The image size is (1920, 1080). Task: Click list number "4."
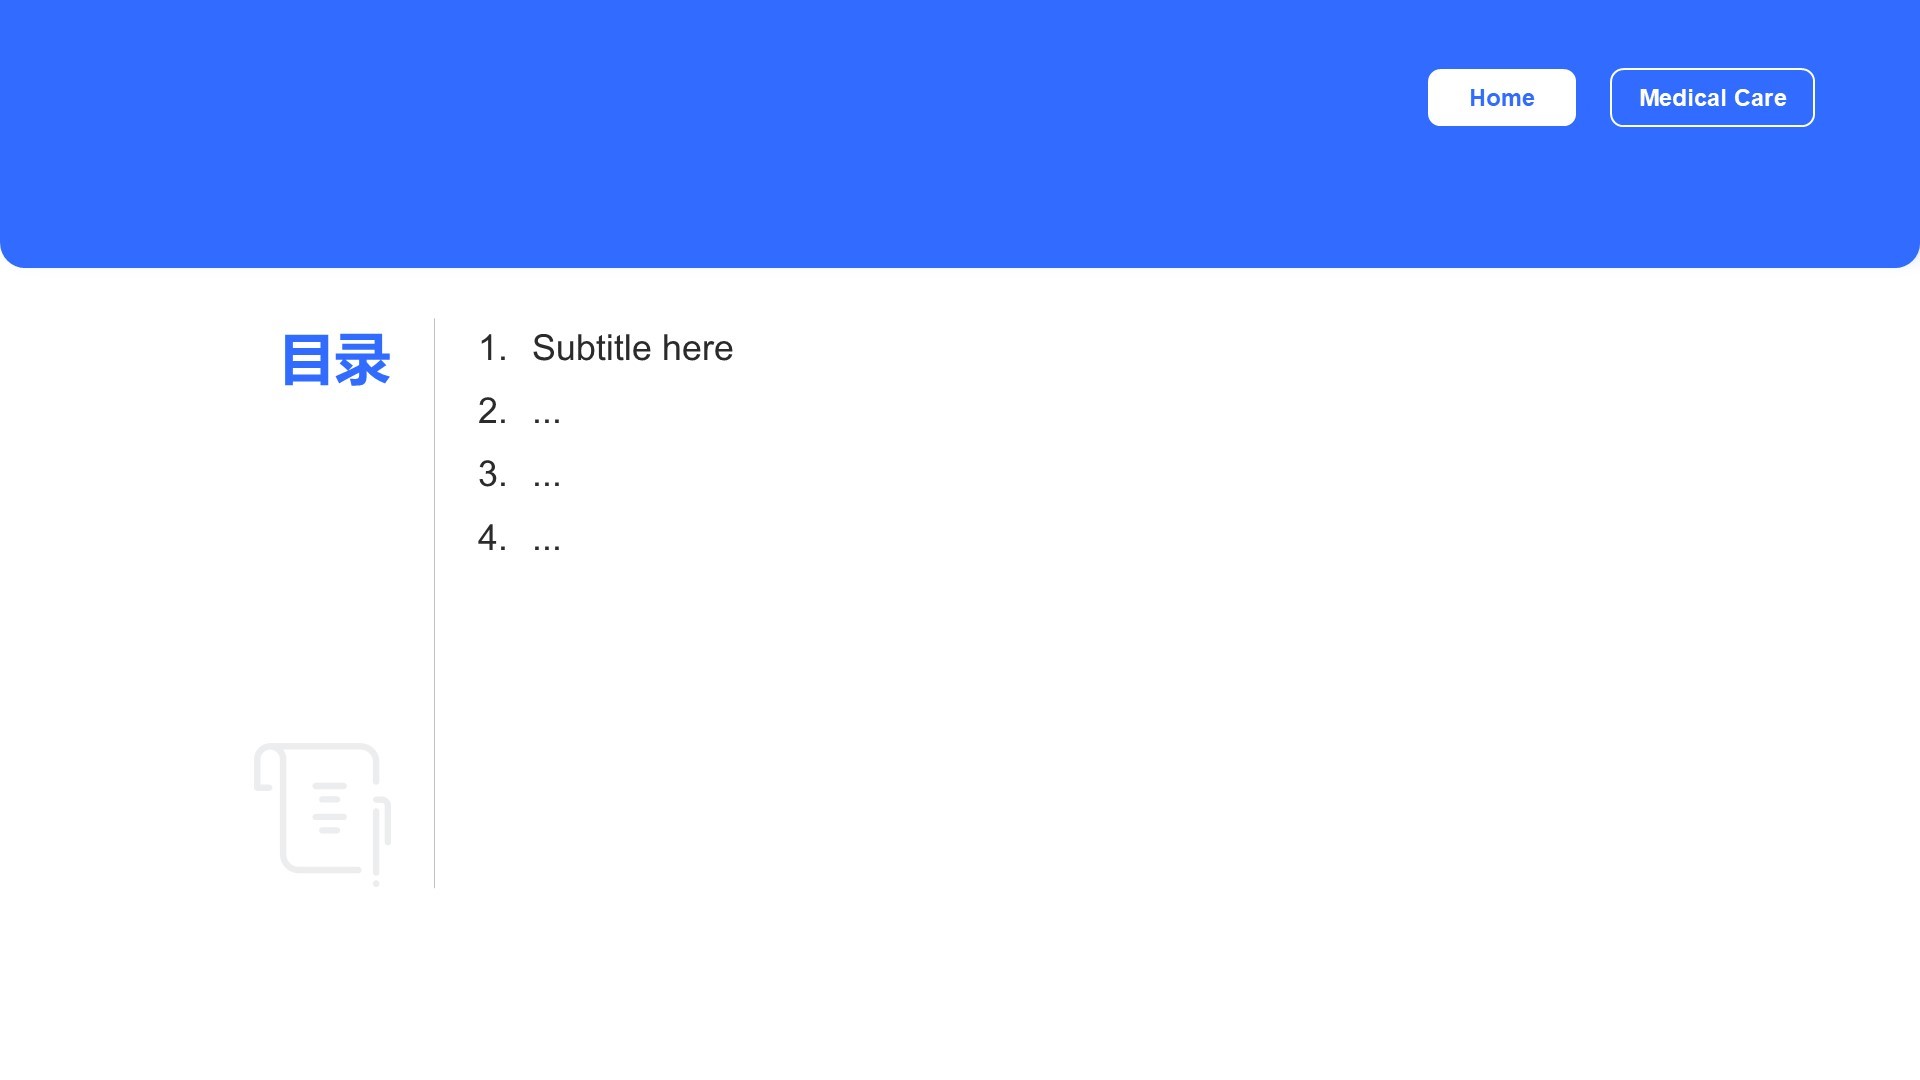click(492, 538)
